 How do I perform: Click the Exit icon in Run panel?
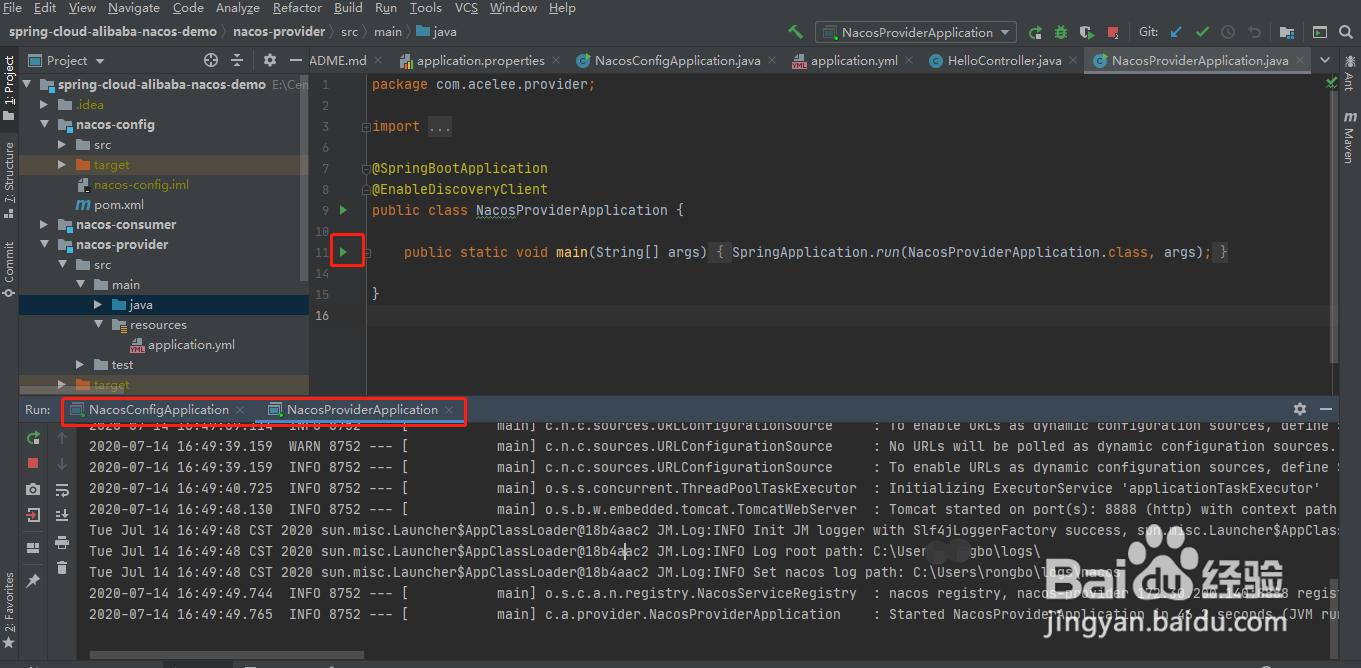(33, 515)
